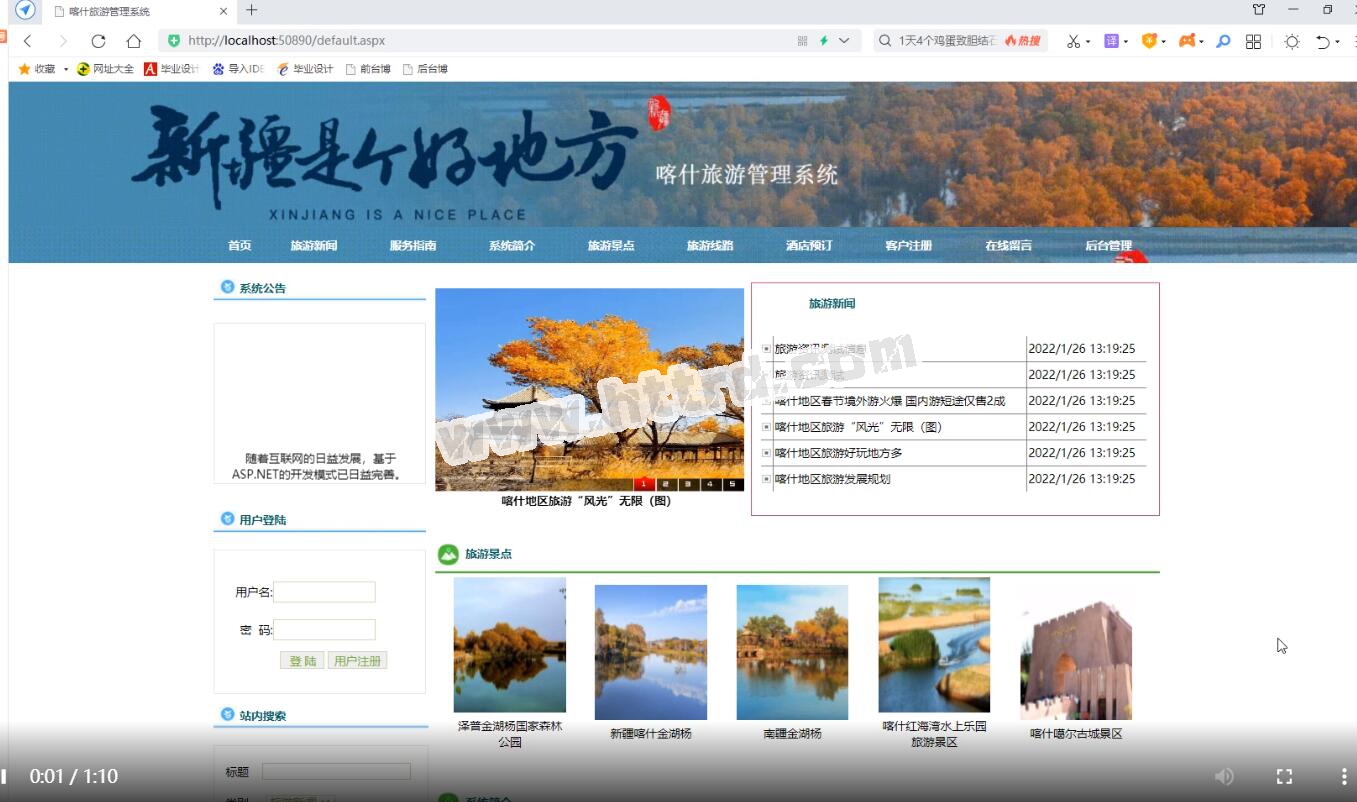Open the 喀什红海湾水上乐园 thumbnail
This screenshot has width=1357, height=802.
coord(934,645)
